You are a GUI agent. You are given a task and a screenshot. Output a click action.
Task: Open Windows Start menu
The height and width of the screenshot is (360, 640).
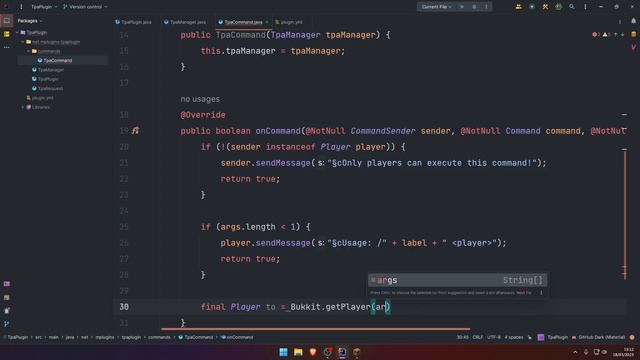point(283,352)
